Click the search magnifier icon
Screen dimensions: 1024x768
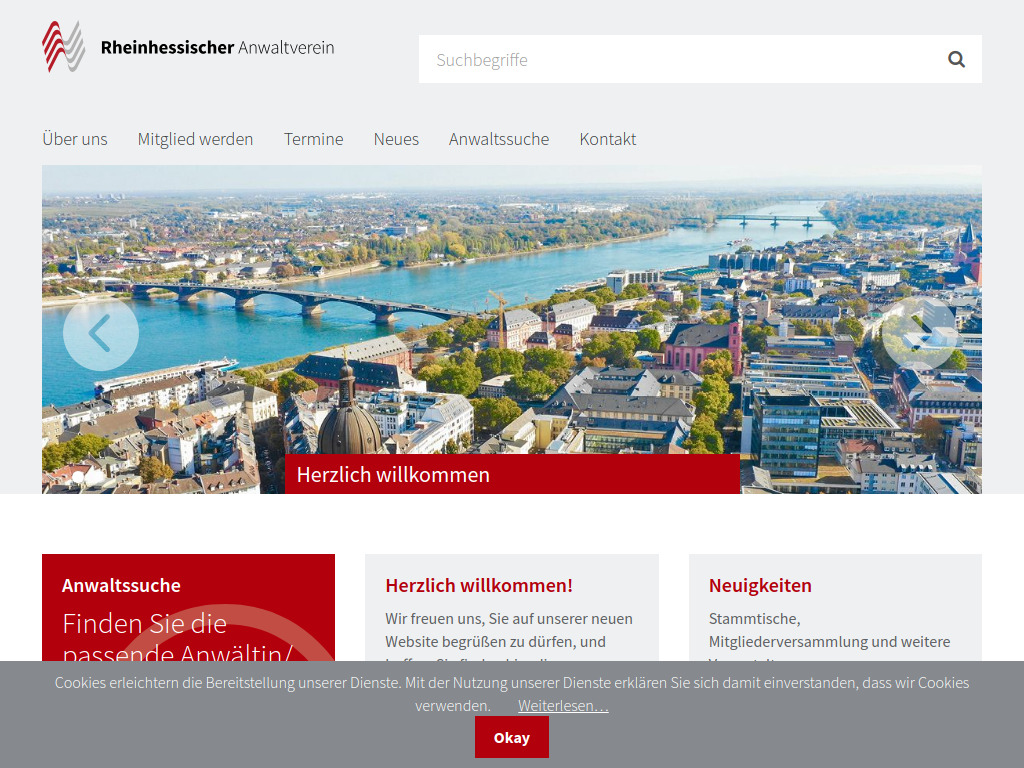click(956, 59)
